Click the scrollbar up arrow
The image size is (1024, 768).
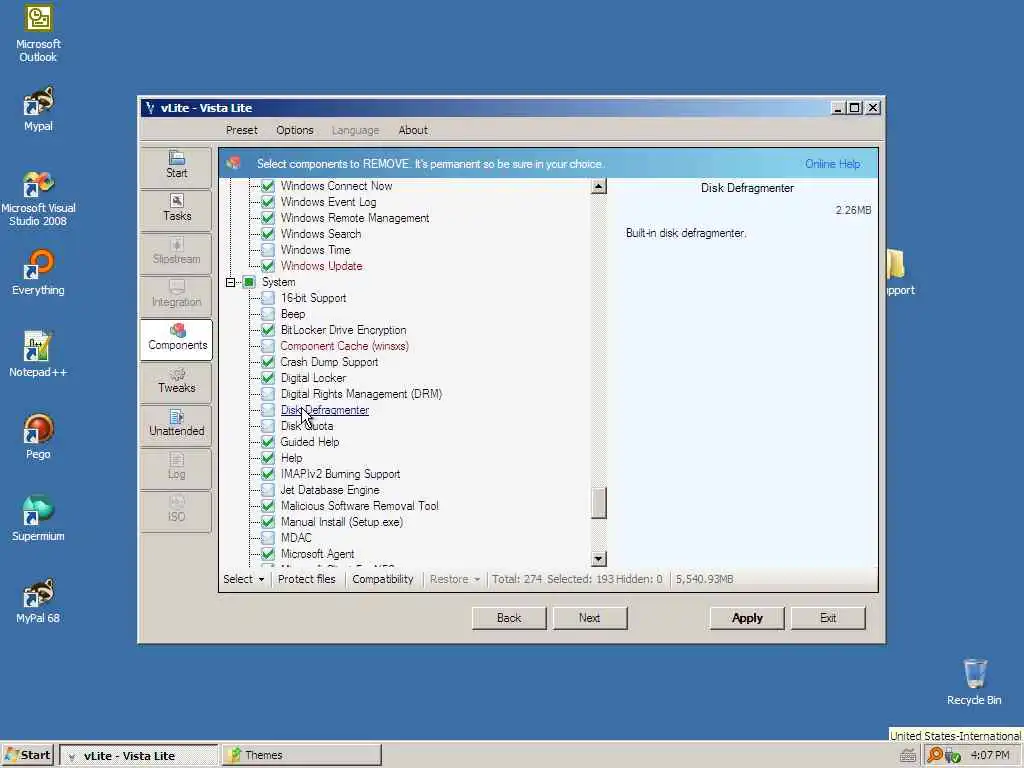coord(598,187)
